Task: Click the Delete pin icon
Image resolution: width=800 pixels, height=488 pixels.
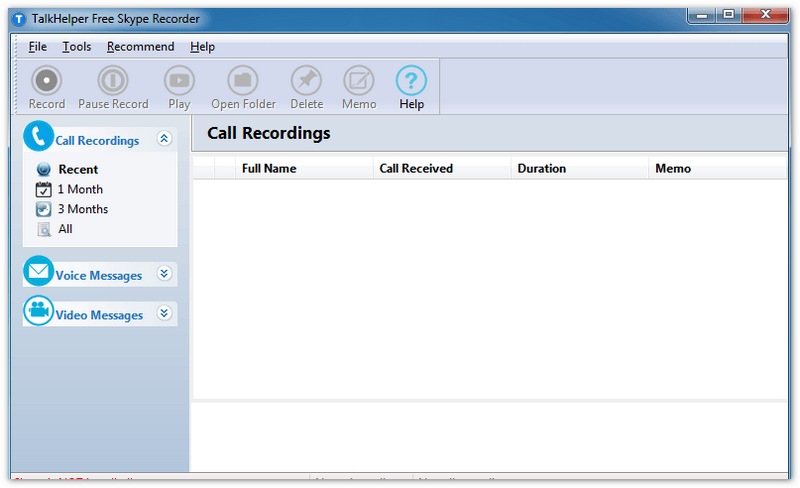Action: [306, 80]
